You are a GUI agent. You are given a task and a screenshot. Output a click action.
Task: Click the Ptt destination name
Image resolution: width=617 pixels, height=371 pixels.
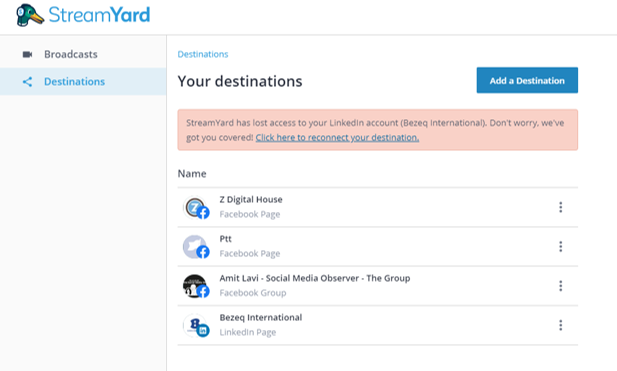(x=225, y=239)
